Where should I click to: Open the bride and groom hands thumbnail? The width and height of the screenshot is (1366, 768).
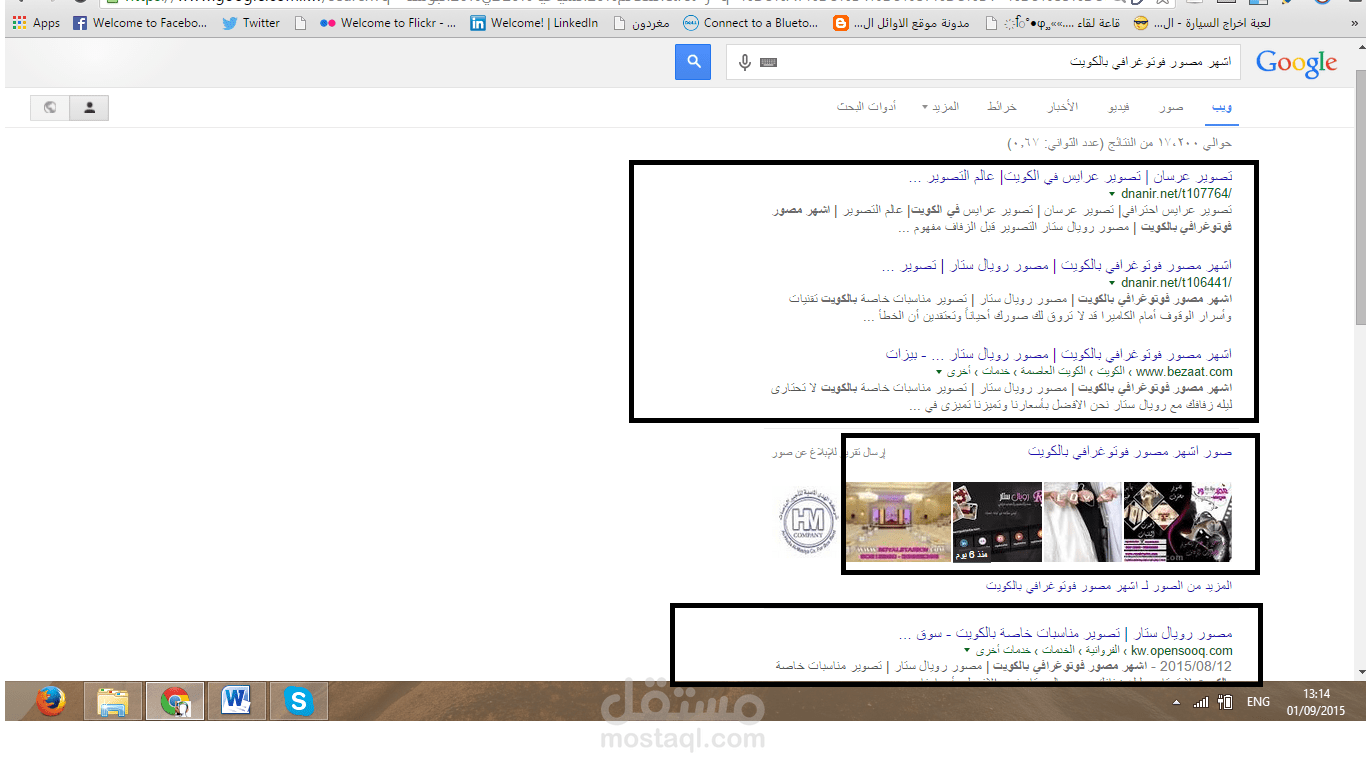[x=1083, y=522]
